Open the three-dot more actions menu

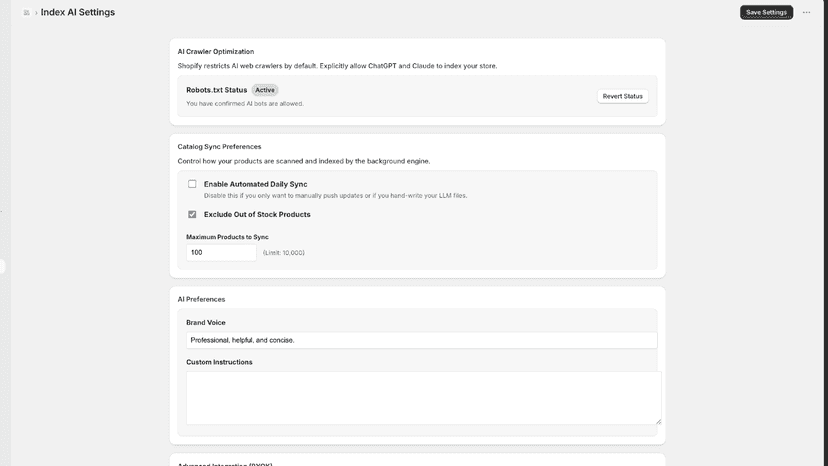806,12
